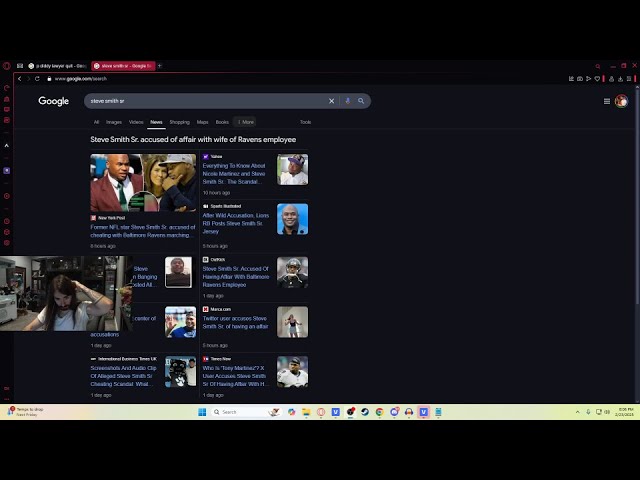Click the large New York Post article thumbnail
640x480 pixels.
[143, 182]
